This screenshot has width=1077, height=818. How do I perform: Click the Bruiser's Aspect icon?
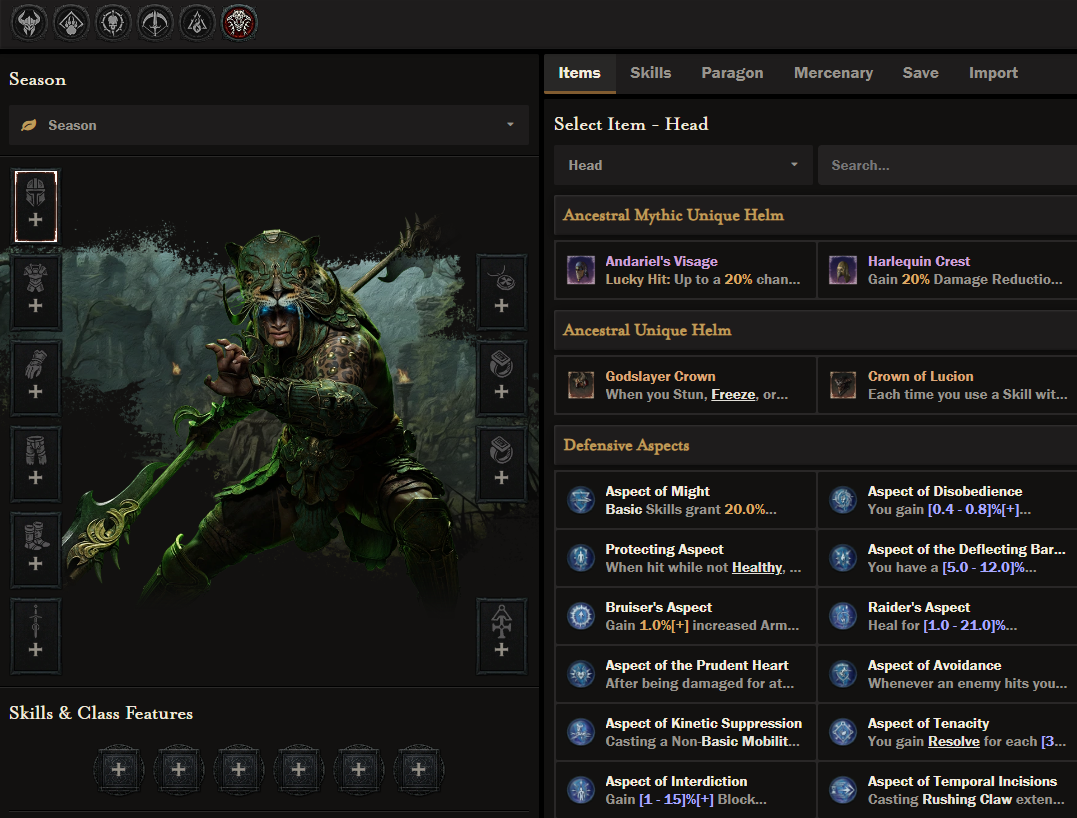[x=580, y=616]
